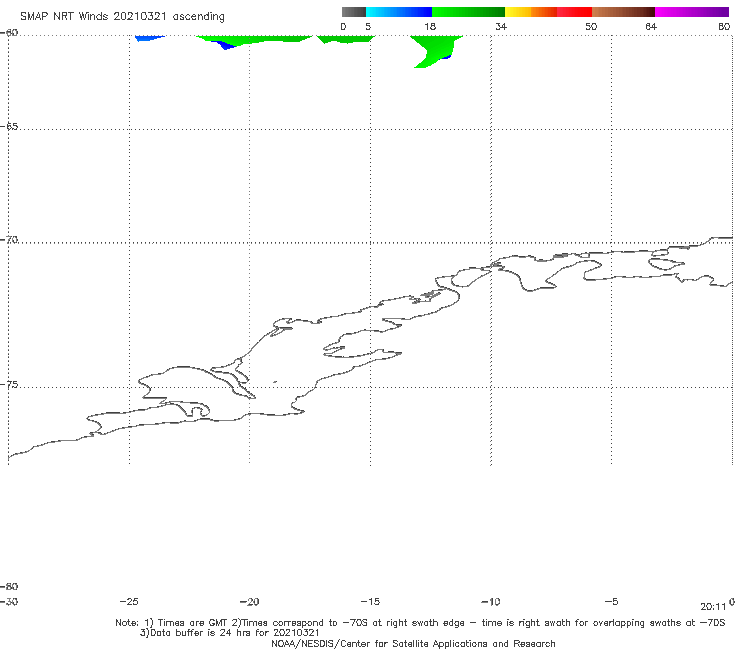Click the longitude label '-10'
Image resolution: width=740 pixels, height=650 pixels.
click(x=490, y=602)
